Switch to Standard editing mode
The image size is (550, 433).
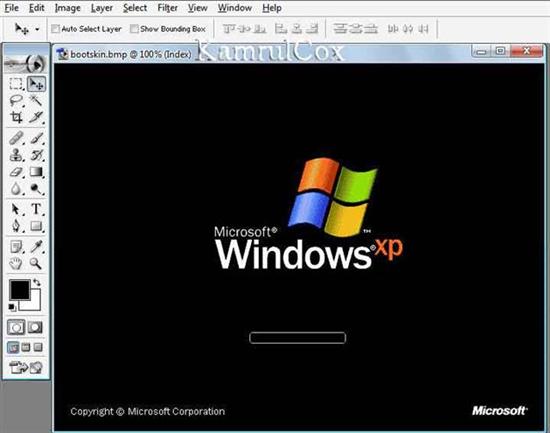click(16, 327)
